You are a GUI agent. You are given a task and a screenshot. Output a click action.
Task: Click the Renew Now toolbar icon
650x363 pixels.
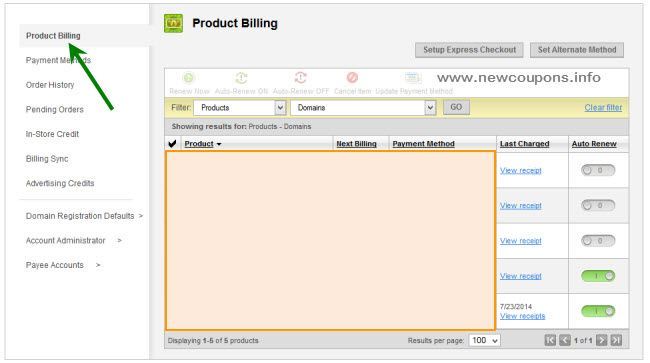[189, 77]
